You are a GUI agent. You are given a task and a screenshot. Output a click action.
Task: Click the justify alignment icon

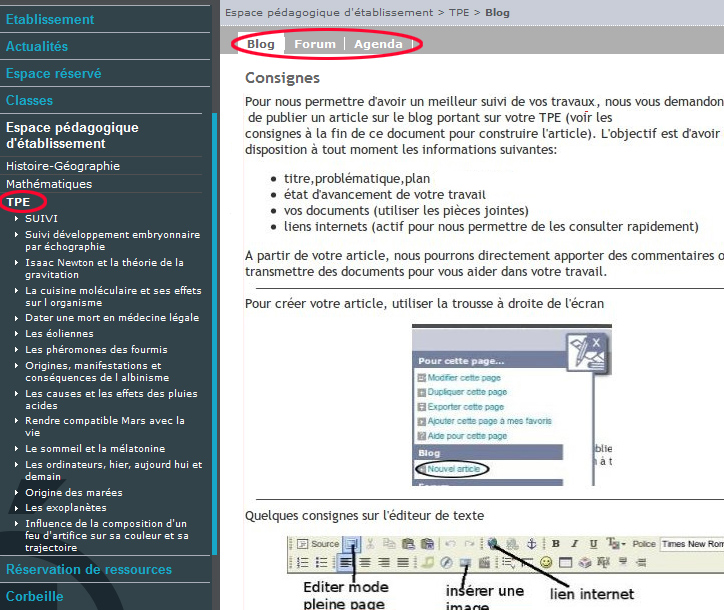[x=403, y=562]
